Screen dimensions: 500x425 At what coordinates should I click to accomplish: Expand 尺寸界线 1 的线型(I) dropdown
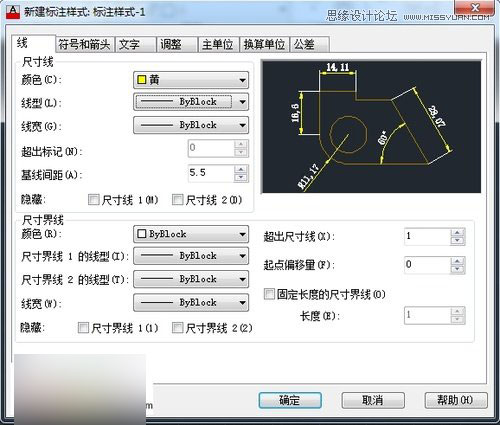(x=191, y=256)
